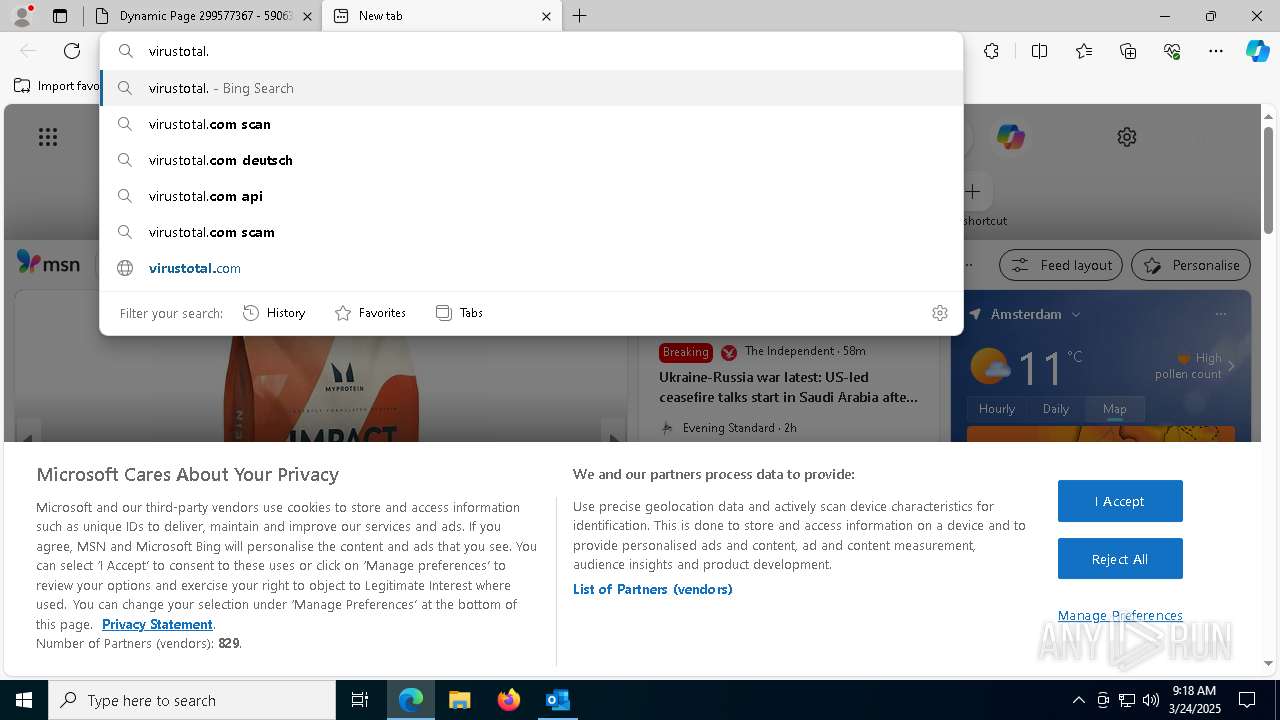Click the MSN logo
Viewport: 1280px width, 720px height.
48,262
